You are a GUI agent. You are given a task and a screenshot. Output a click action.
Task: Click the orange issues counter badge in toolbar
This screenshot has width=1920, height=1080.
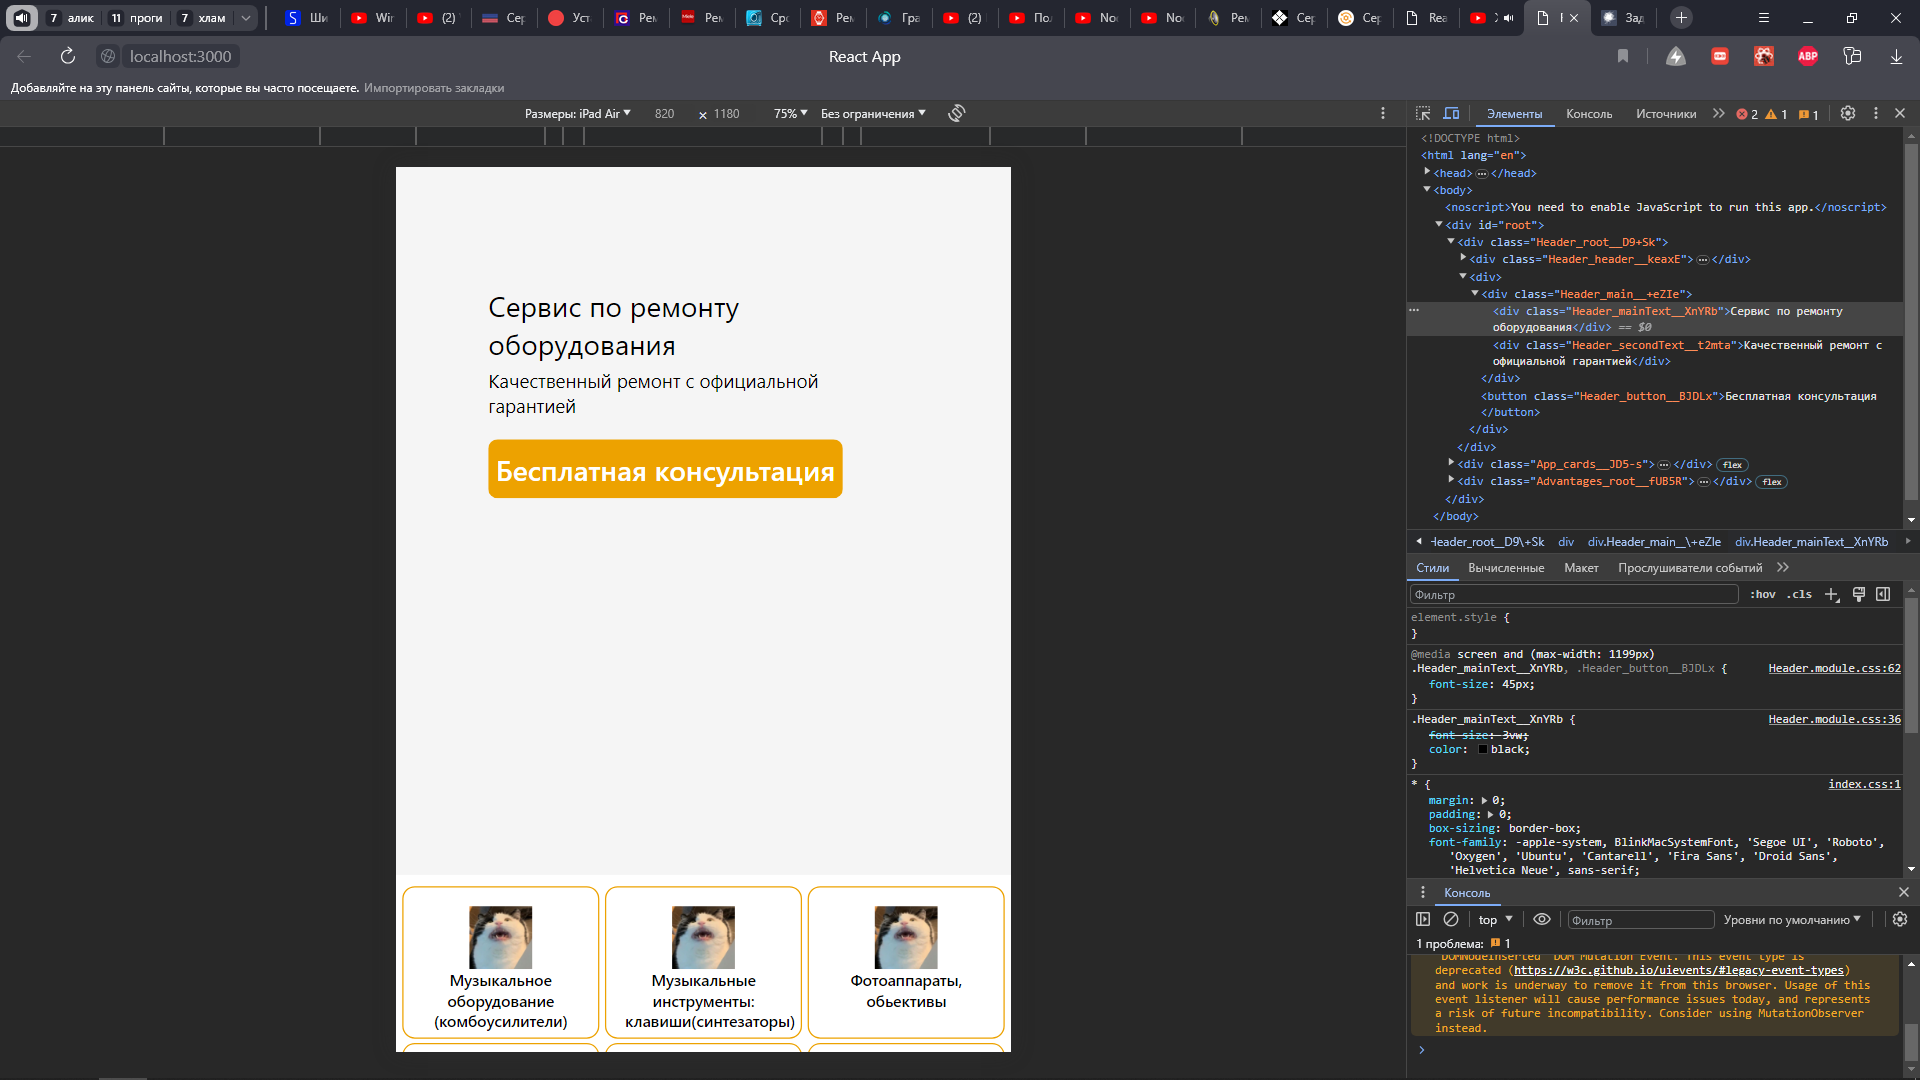(1809, 114)
